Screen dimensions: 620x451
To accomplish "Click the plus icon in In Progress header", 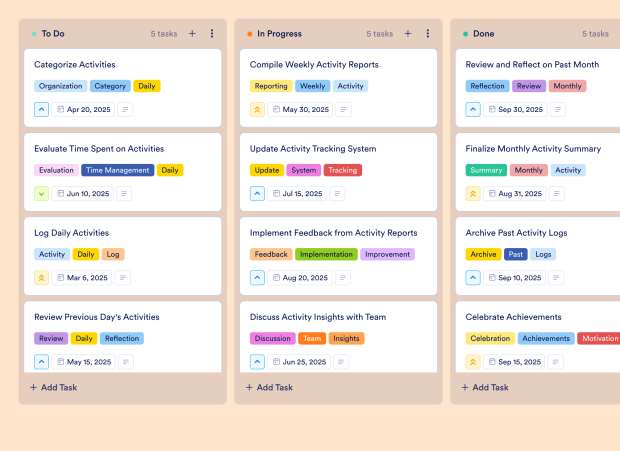I will click(x=408, y=34).
